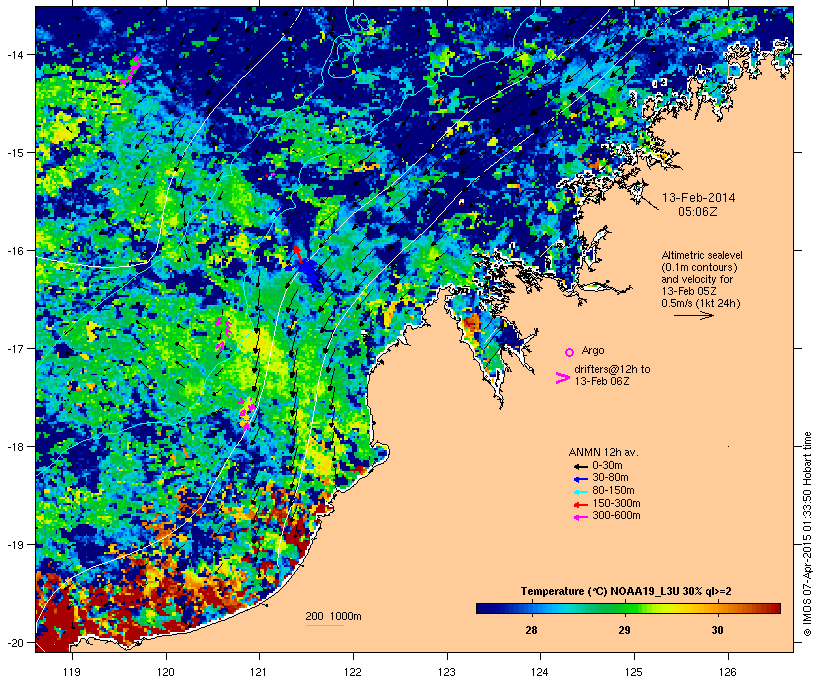Click the -17 latitude axis label

tap(14, 349)
